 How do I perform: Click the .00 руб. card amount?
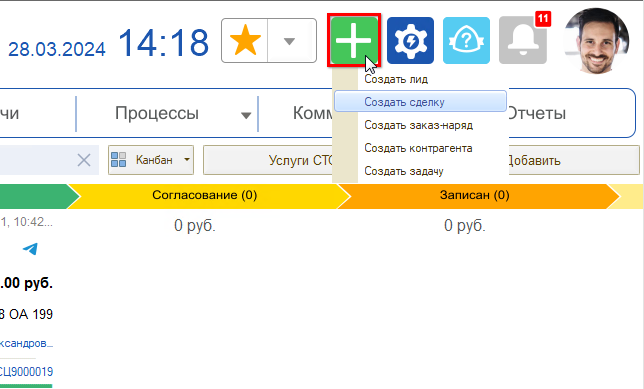[26, 283]
